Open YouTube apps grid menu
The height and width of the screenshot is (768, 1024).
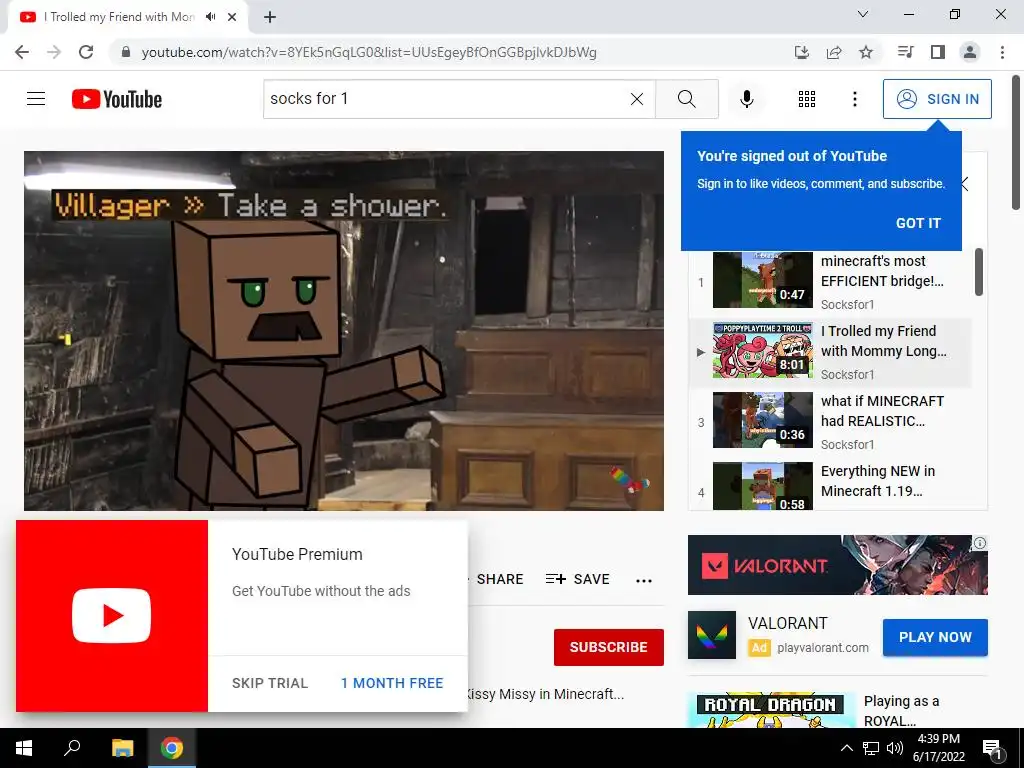(807, 99)
